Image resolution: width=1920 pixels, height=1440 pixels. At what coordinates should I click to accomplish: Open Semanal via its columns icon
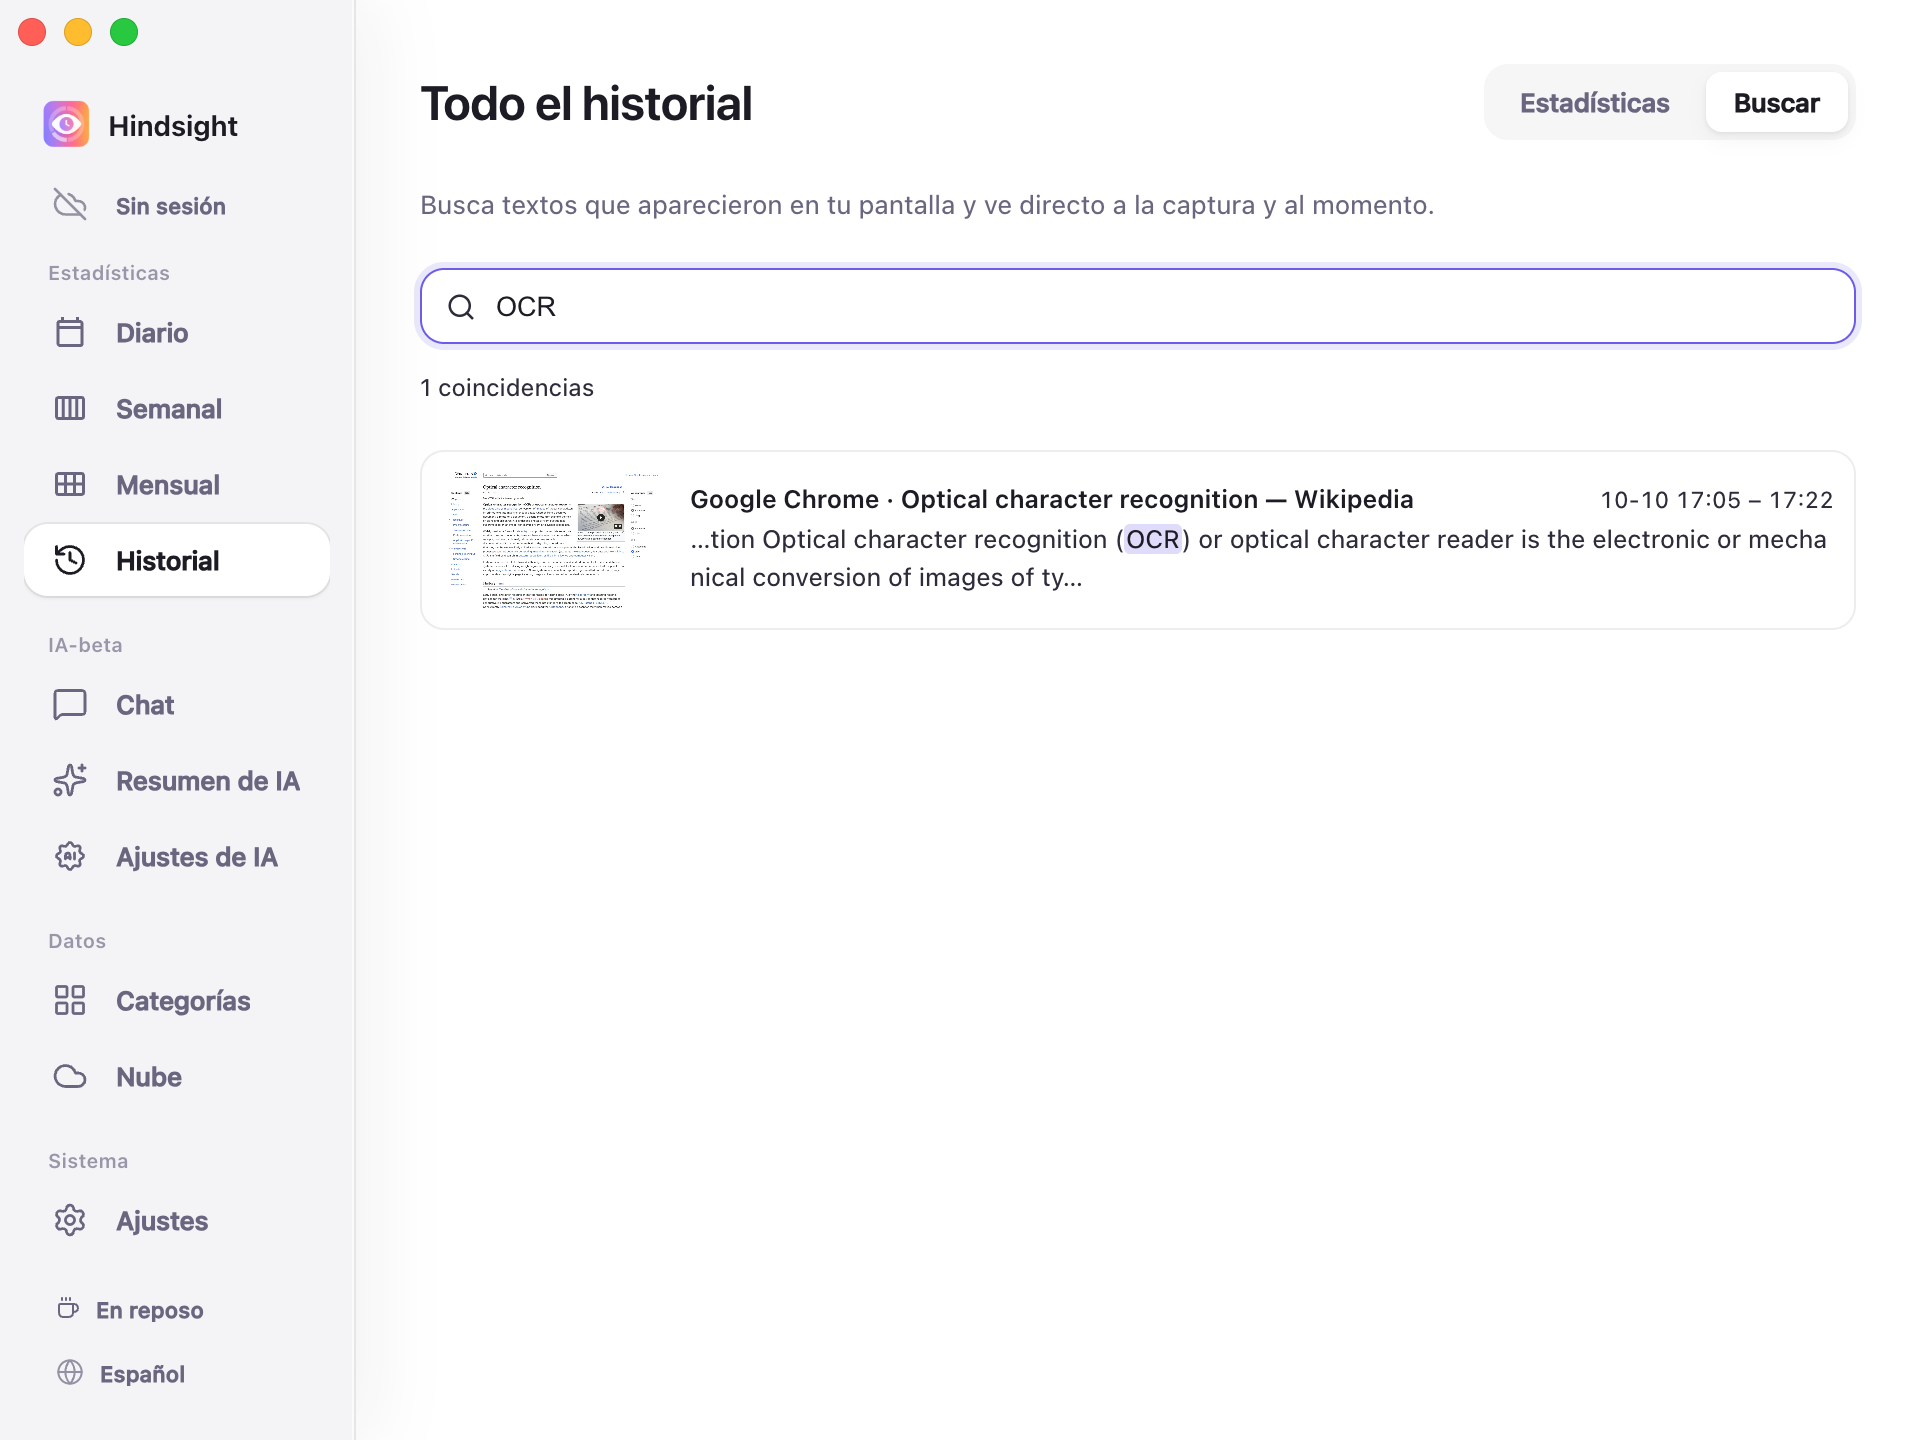click(x=70, y=408)
